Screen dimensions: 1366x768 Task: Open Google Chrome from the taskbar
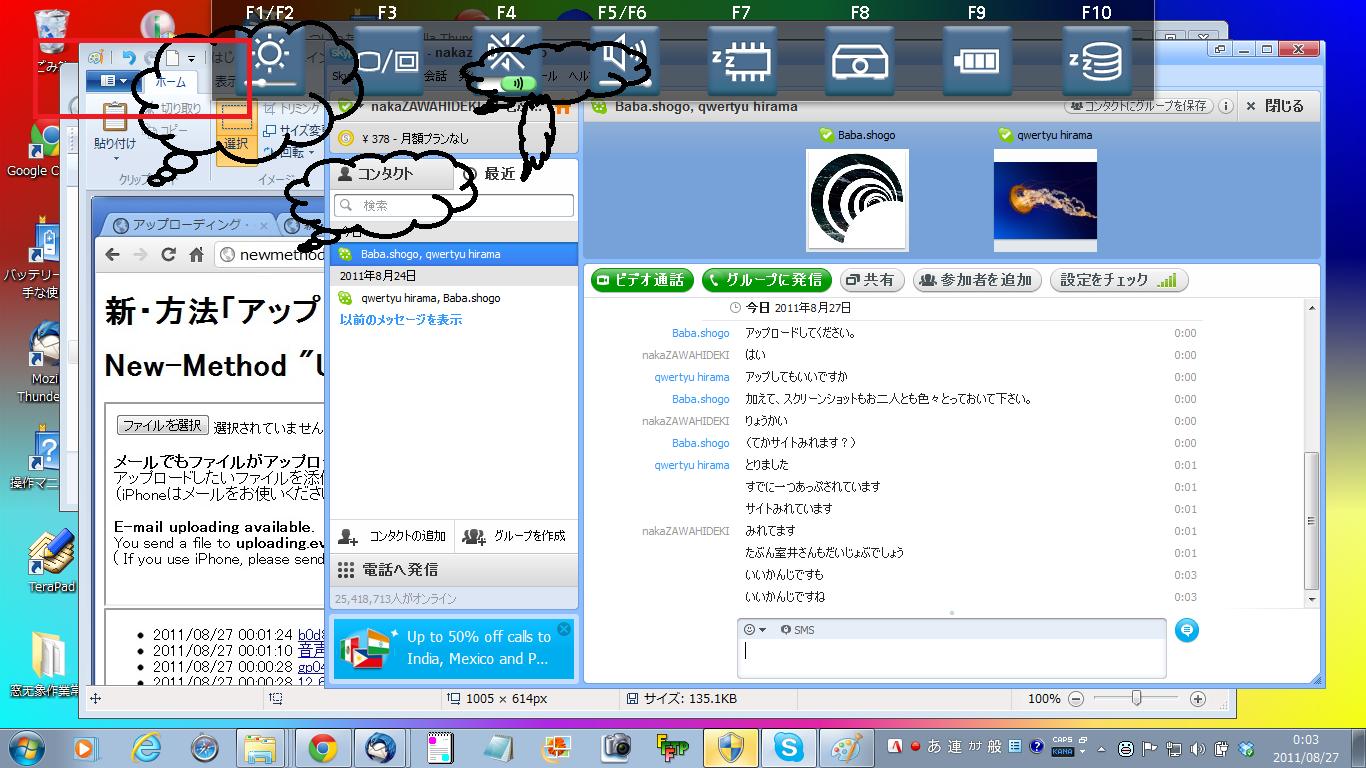click(x=322, y=747)
